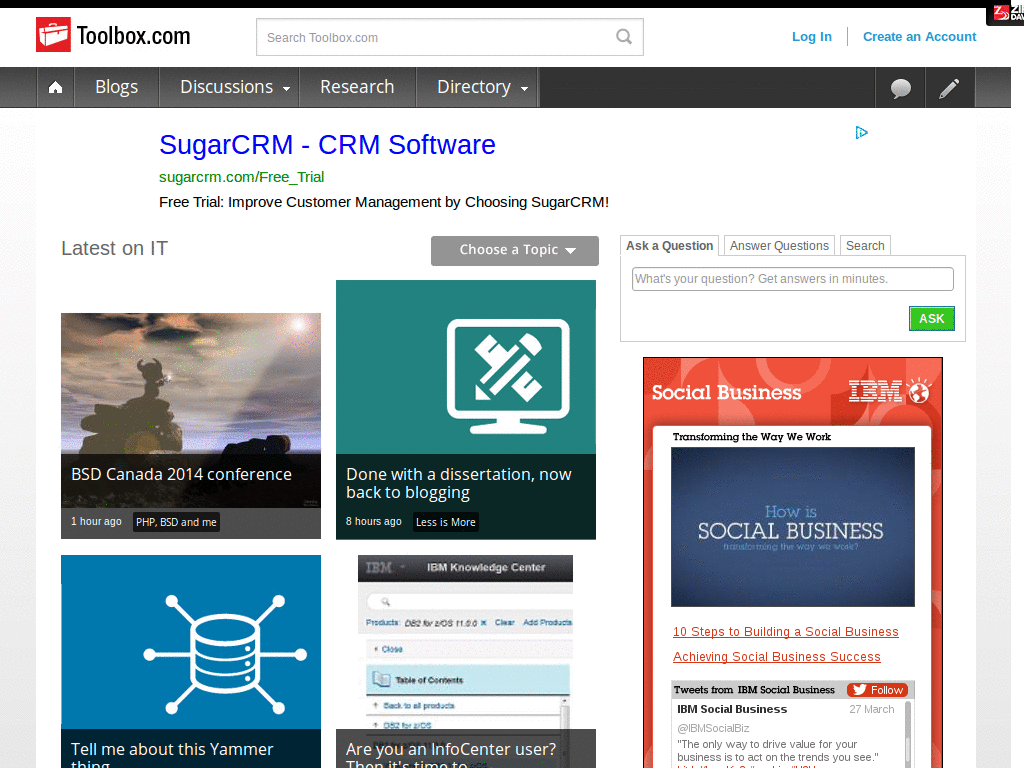The height and width of the screenshot is (768, 1024).
Task: Click the green ASK button
Action: click(x=932, y=319)
